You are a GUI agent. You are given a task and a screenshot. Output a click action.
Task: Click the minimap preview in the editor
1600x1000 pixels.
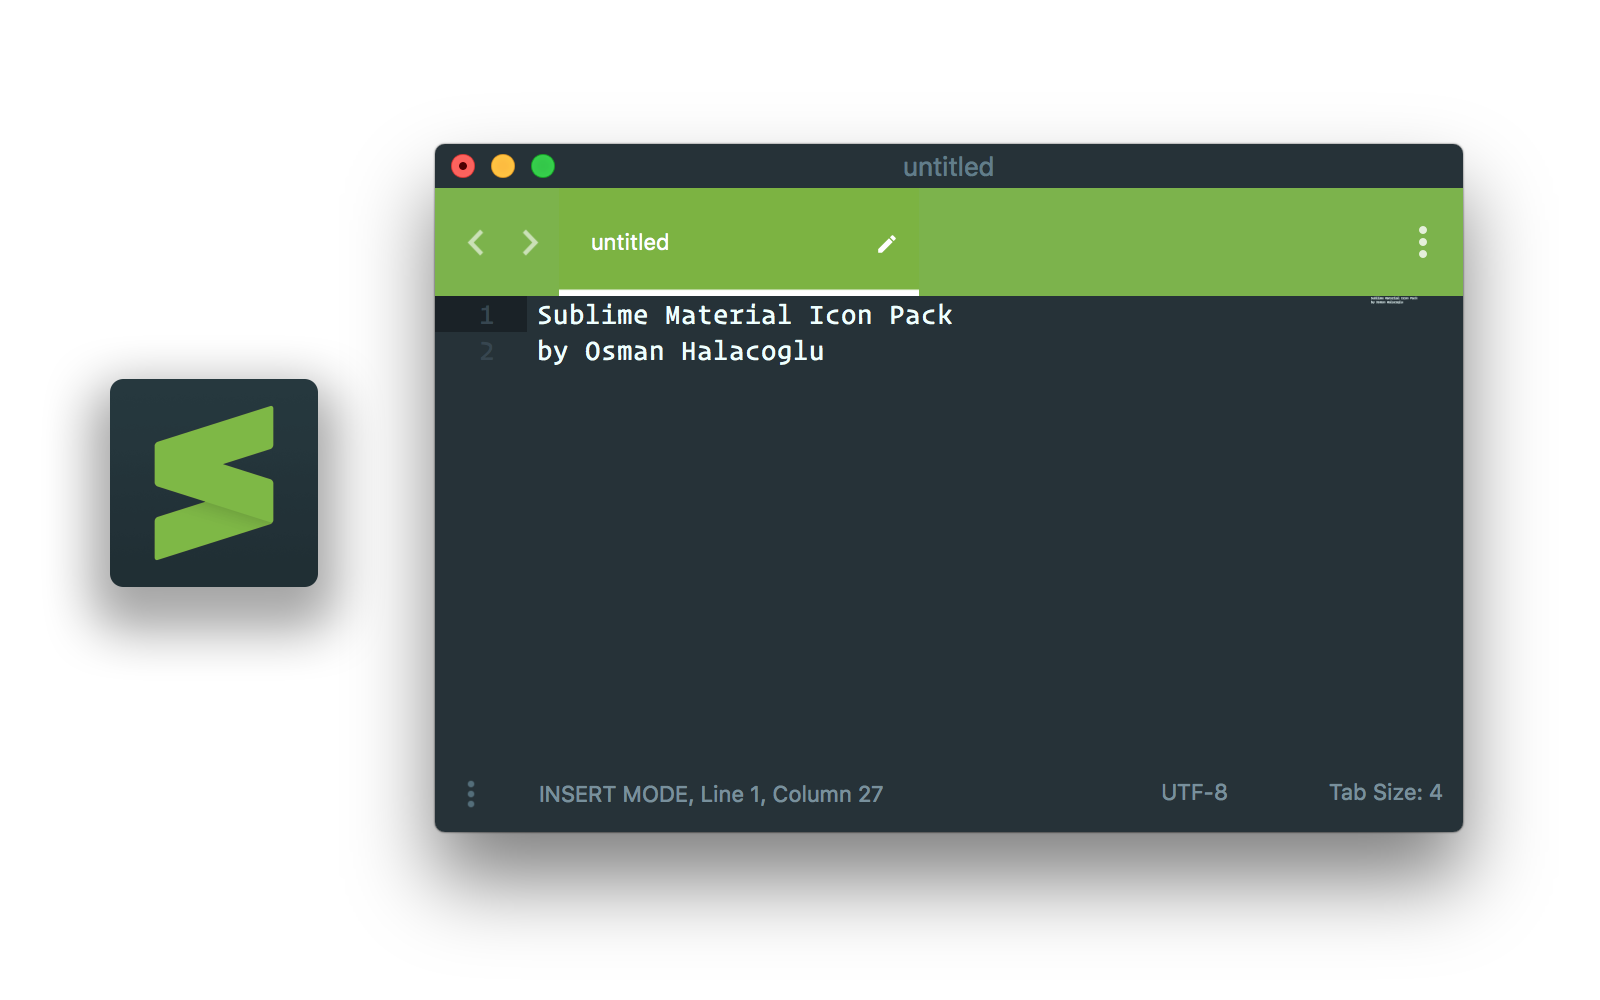[1394, 300]
